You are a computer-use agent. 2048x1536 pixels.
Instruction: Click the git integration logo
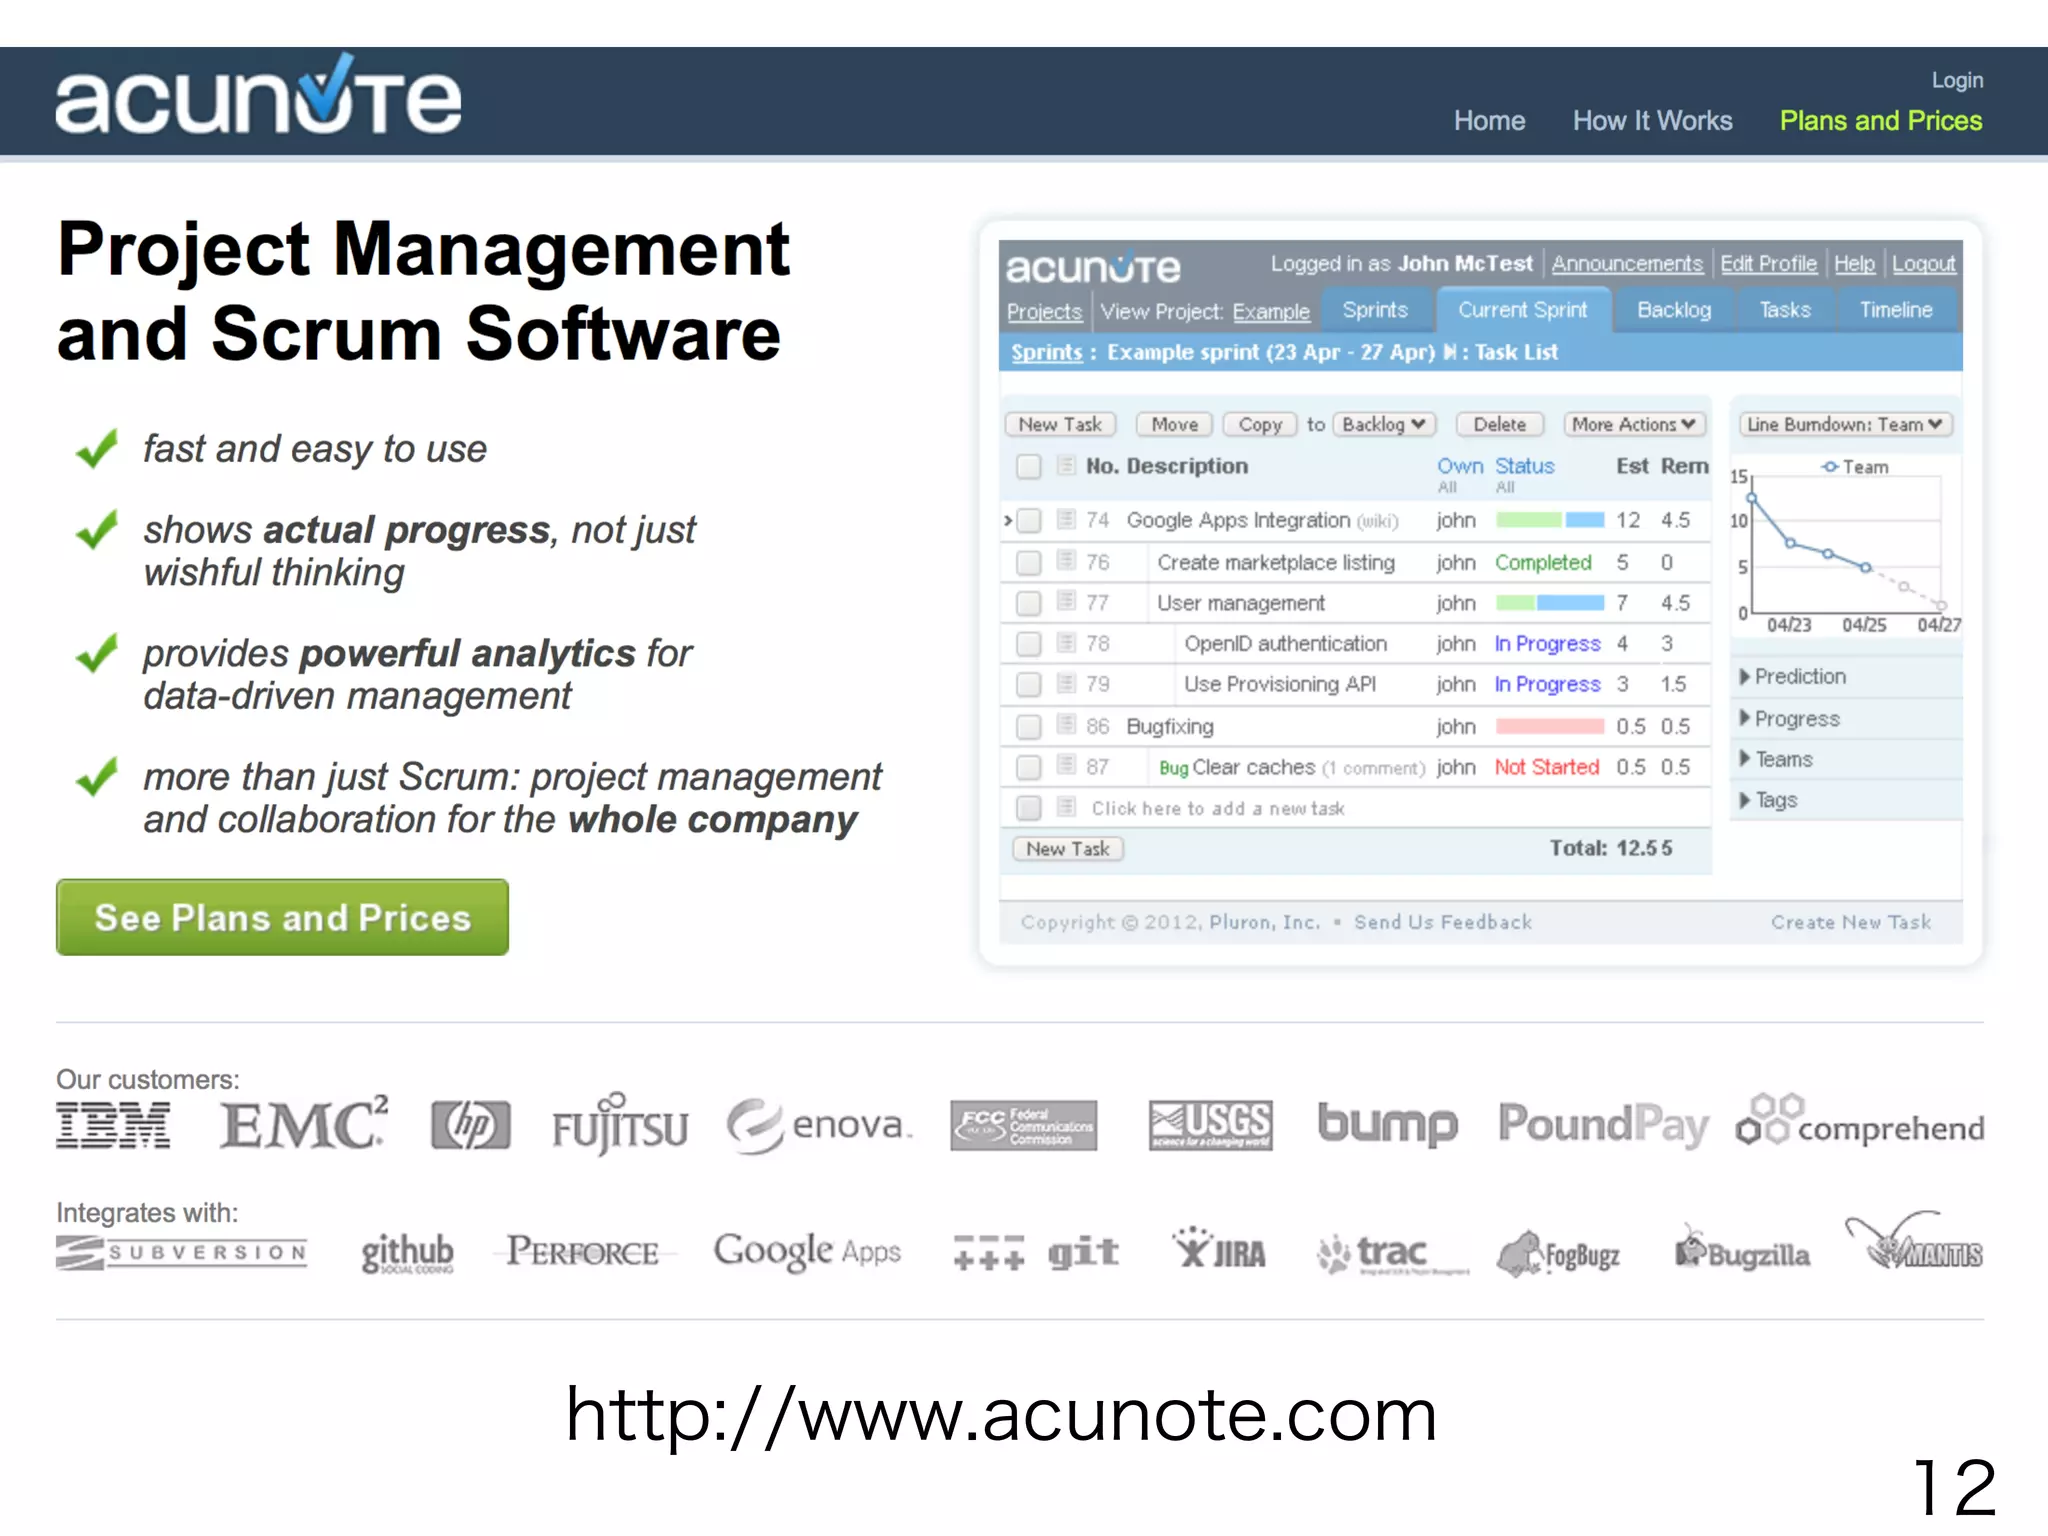[x=1036, y=1252]
